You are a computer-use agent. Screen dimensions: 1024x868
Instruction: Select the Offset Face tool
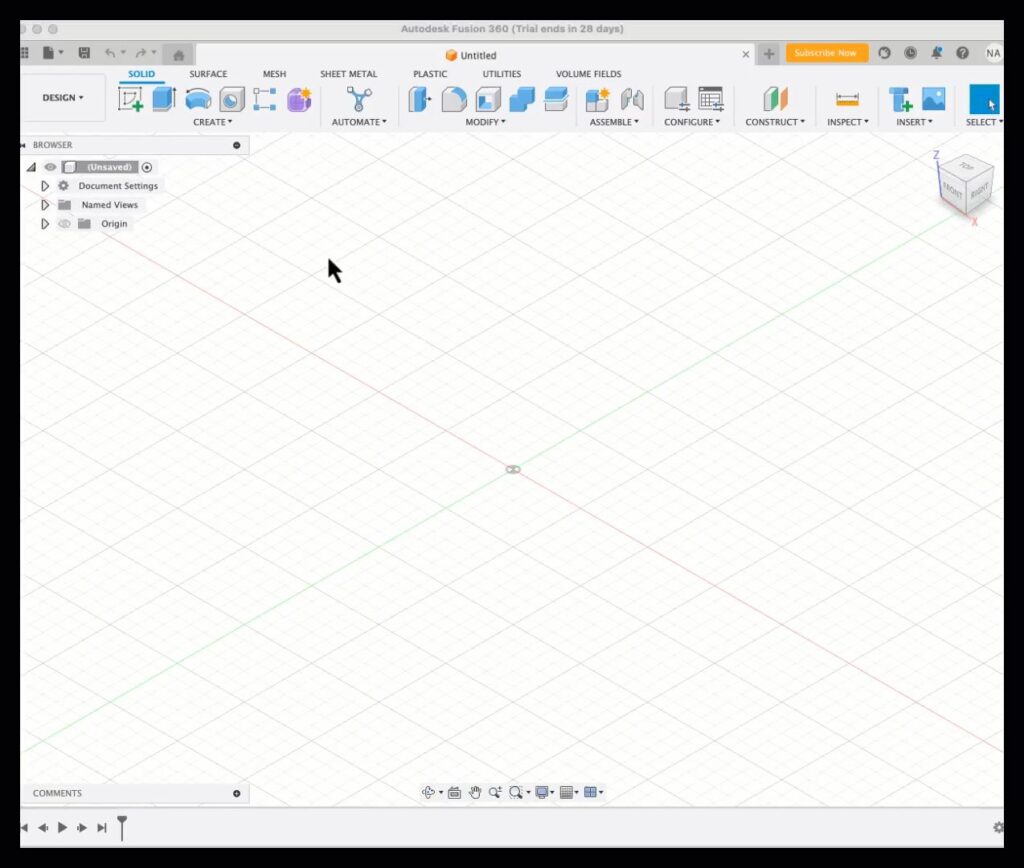click(556, 99)
